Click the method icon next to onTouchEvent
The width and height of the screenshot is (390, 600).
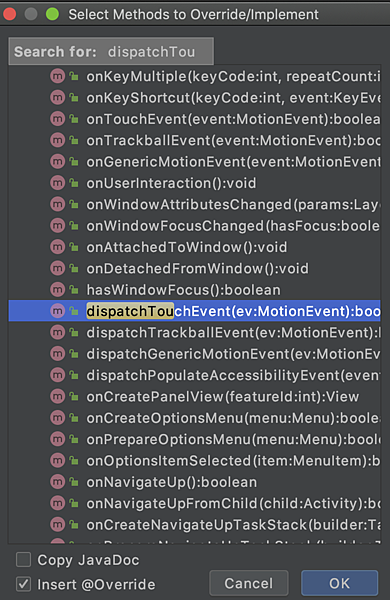point(58,119)
